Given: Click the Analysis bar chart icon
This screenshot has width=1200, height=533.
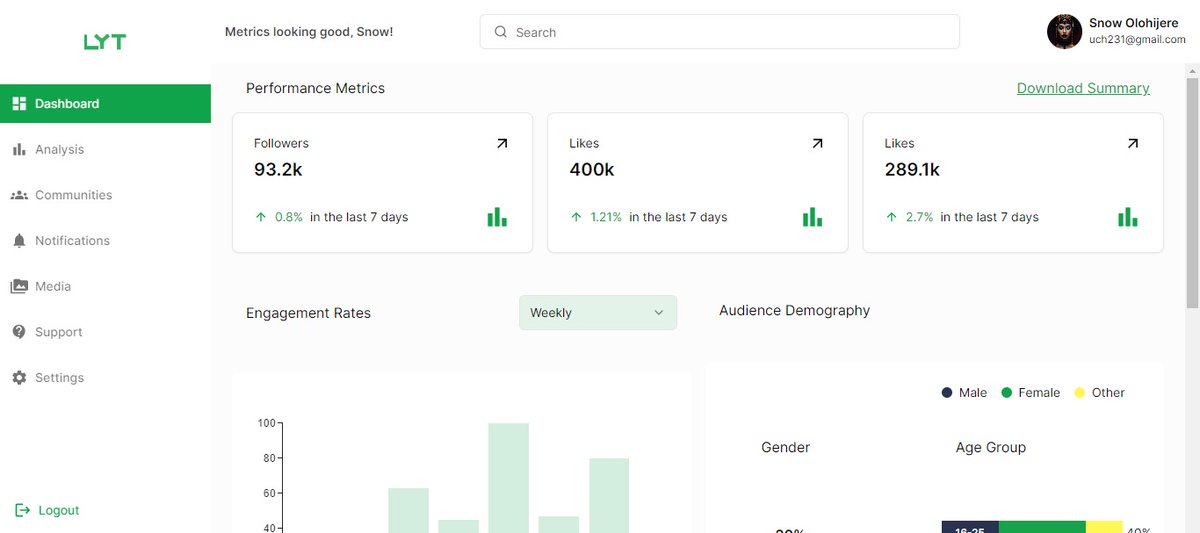Looking at the screenshot, I should coord(19,149).
